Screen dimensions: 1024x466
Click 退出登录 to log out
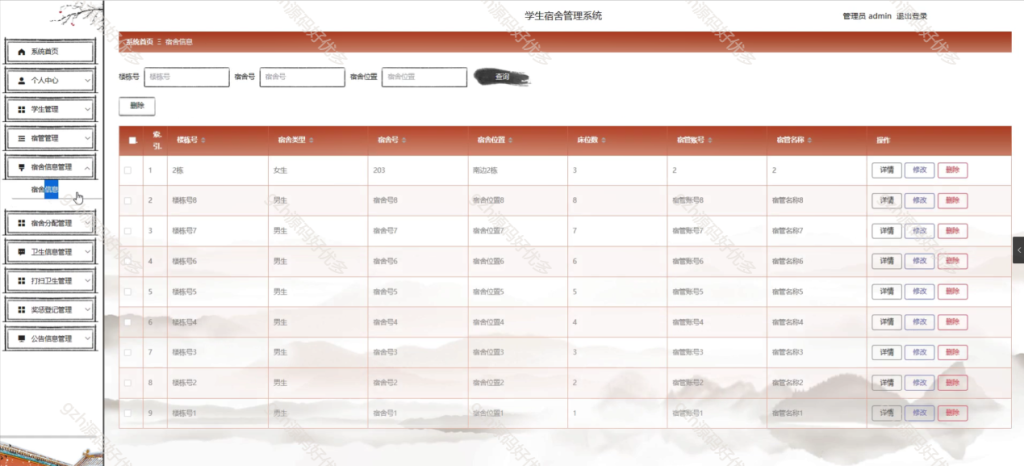click(x=911, y=16)
